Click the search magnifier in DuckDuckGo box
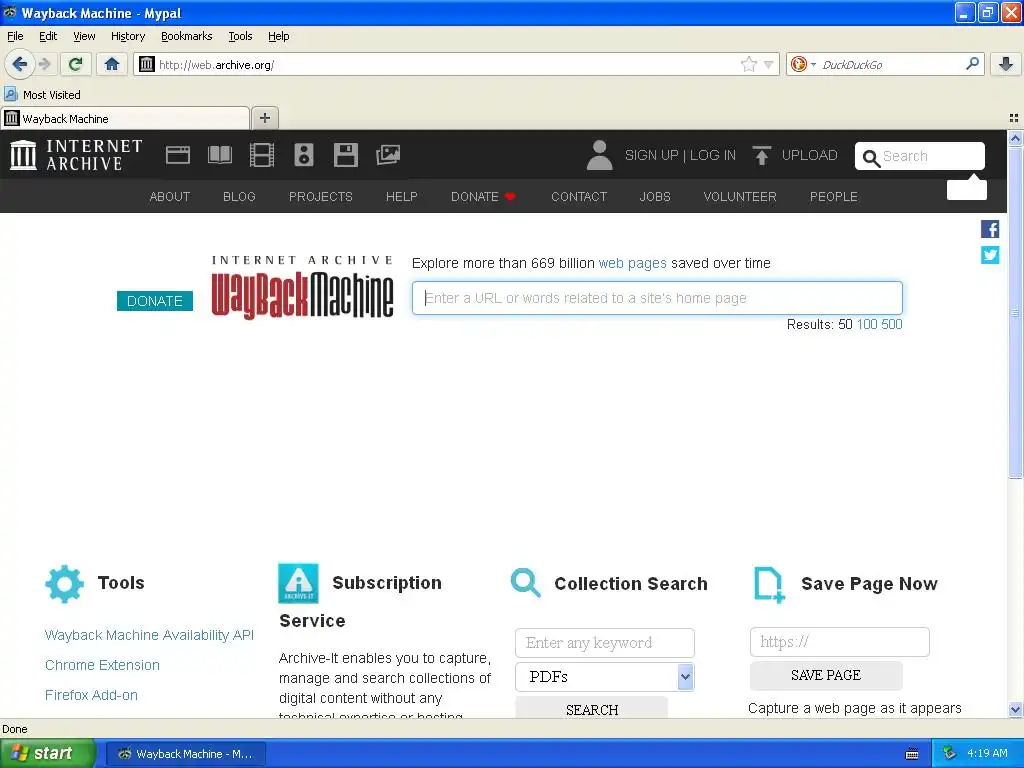The height and width of the screenshot is (768, 1024). coord(972,64)
